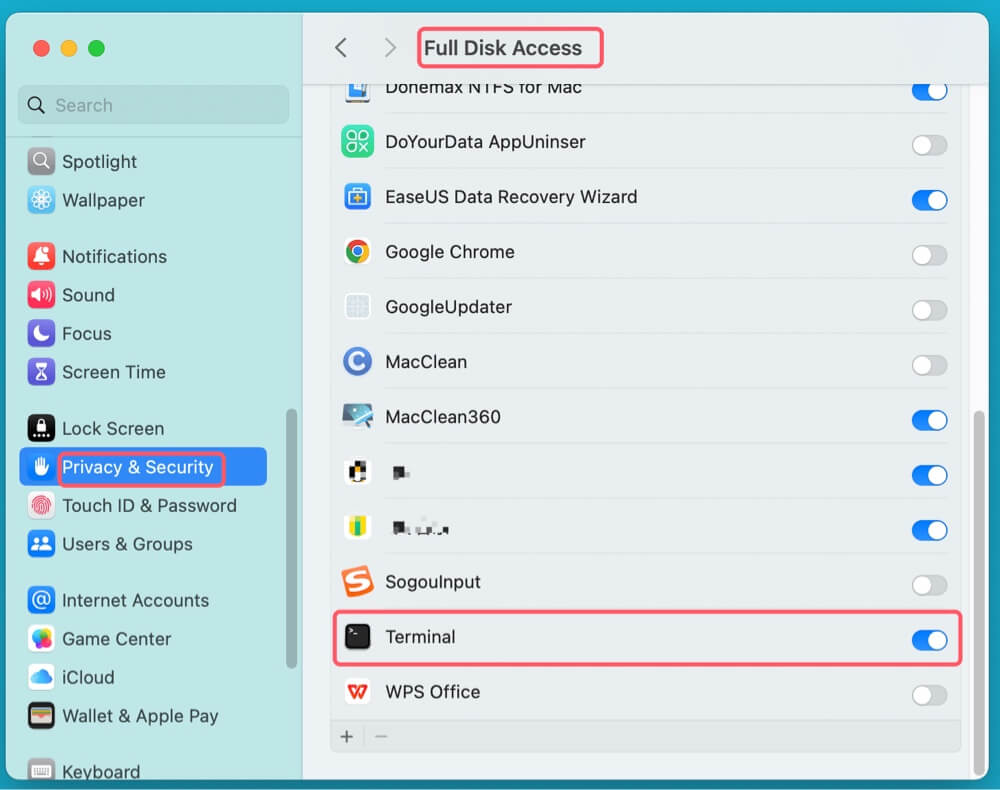This screenshot has width=1000, height=790.
Task: Click the DoYourData AppUninser icon
Action: point(357,142)
